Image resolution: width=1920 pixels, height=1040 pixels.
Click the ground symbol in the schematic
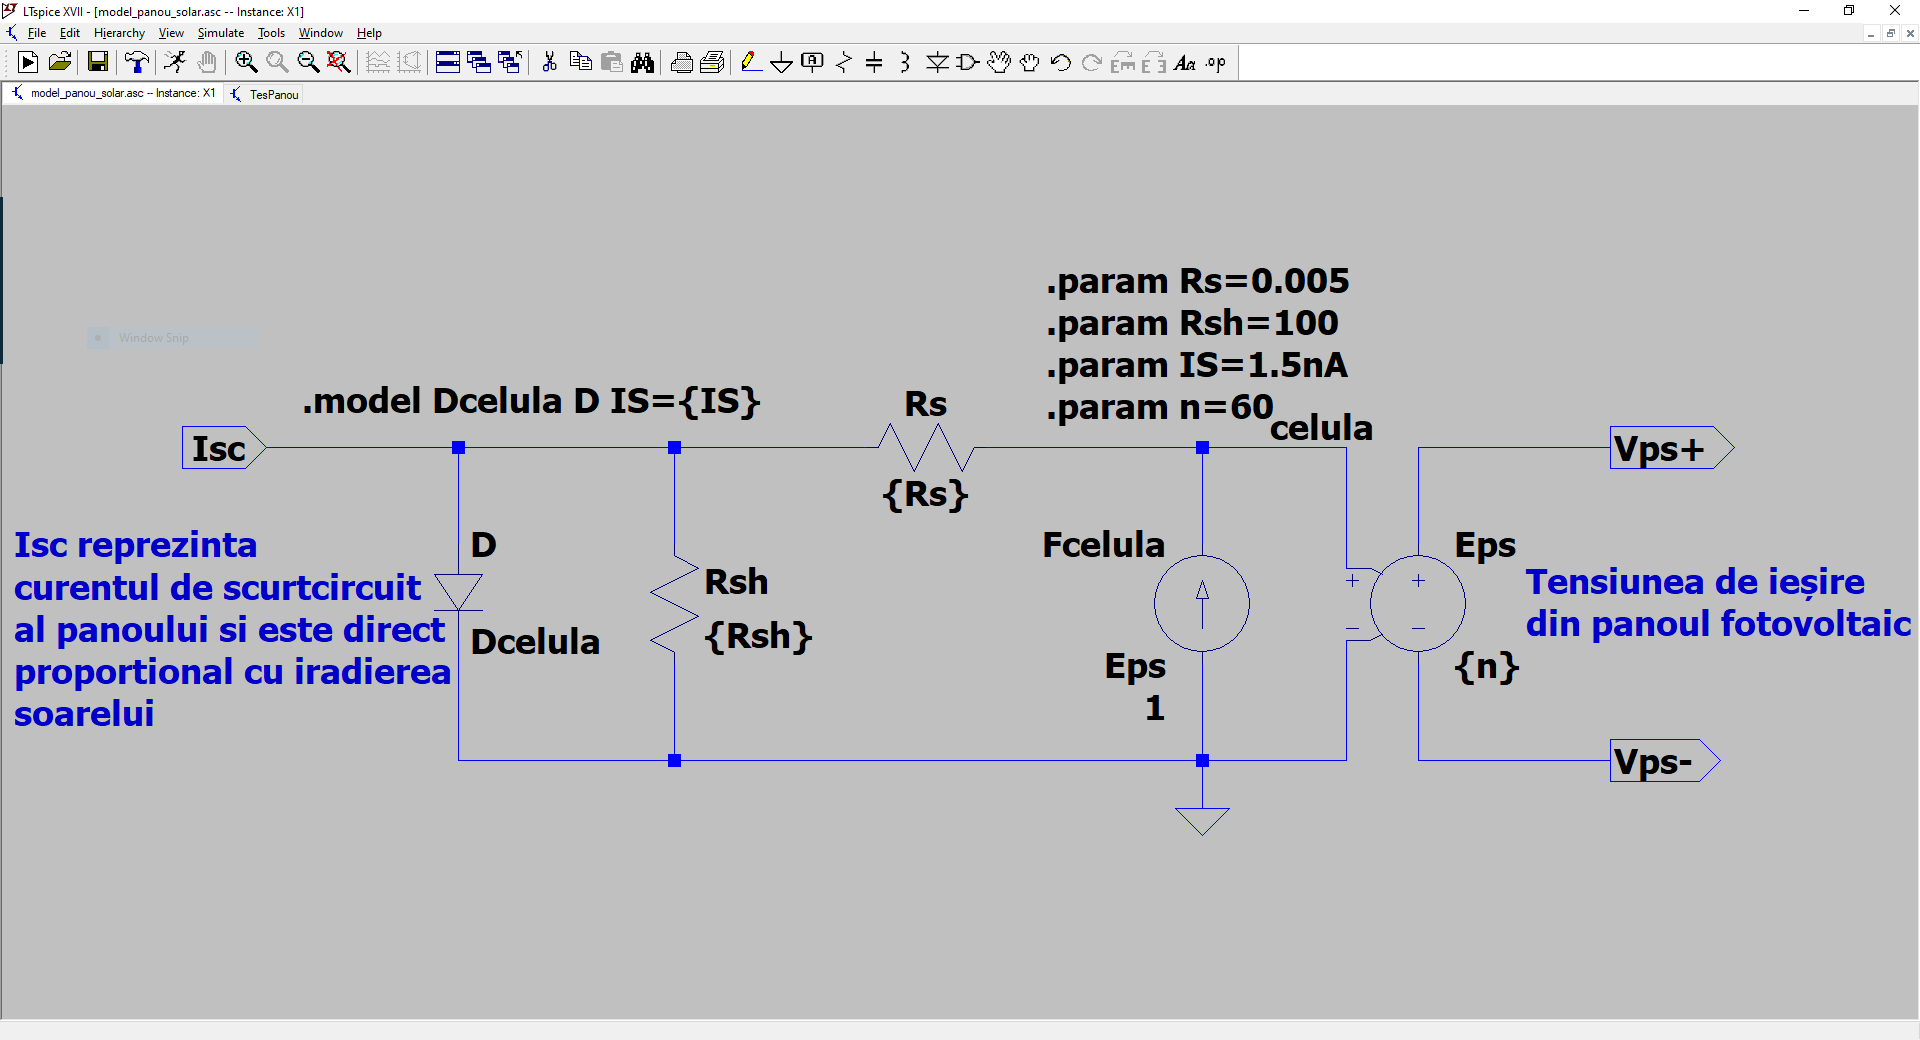[x=1202, y=821]
